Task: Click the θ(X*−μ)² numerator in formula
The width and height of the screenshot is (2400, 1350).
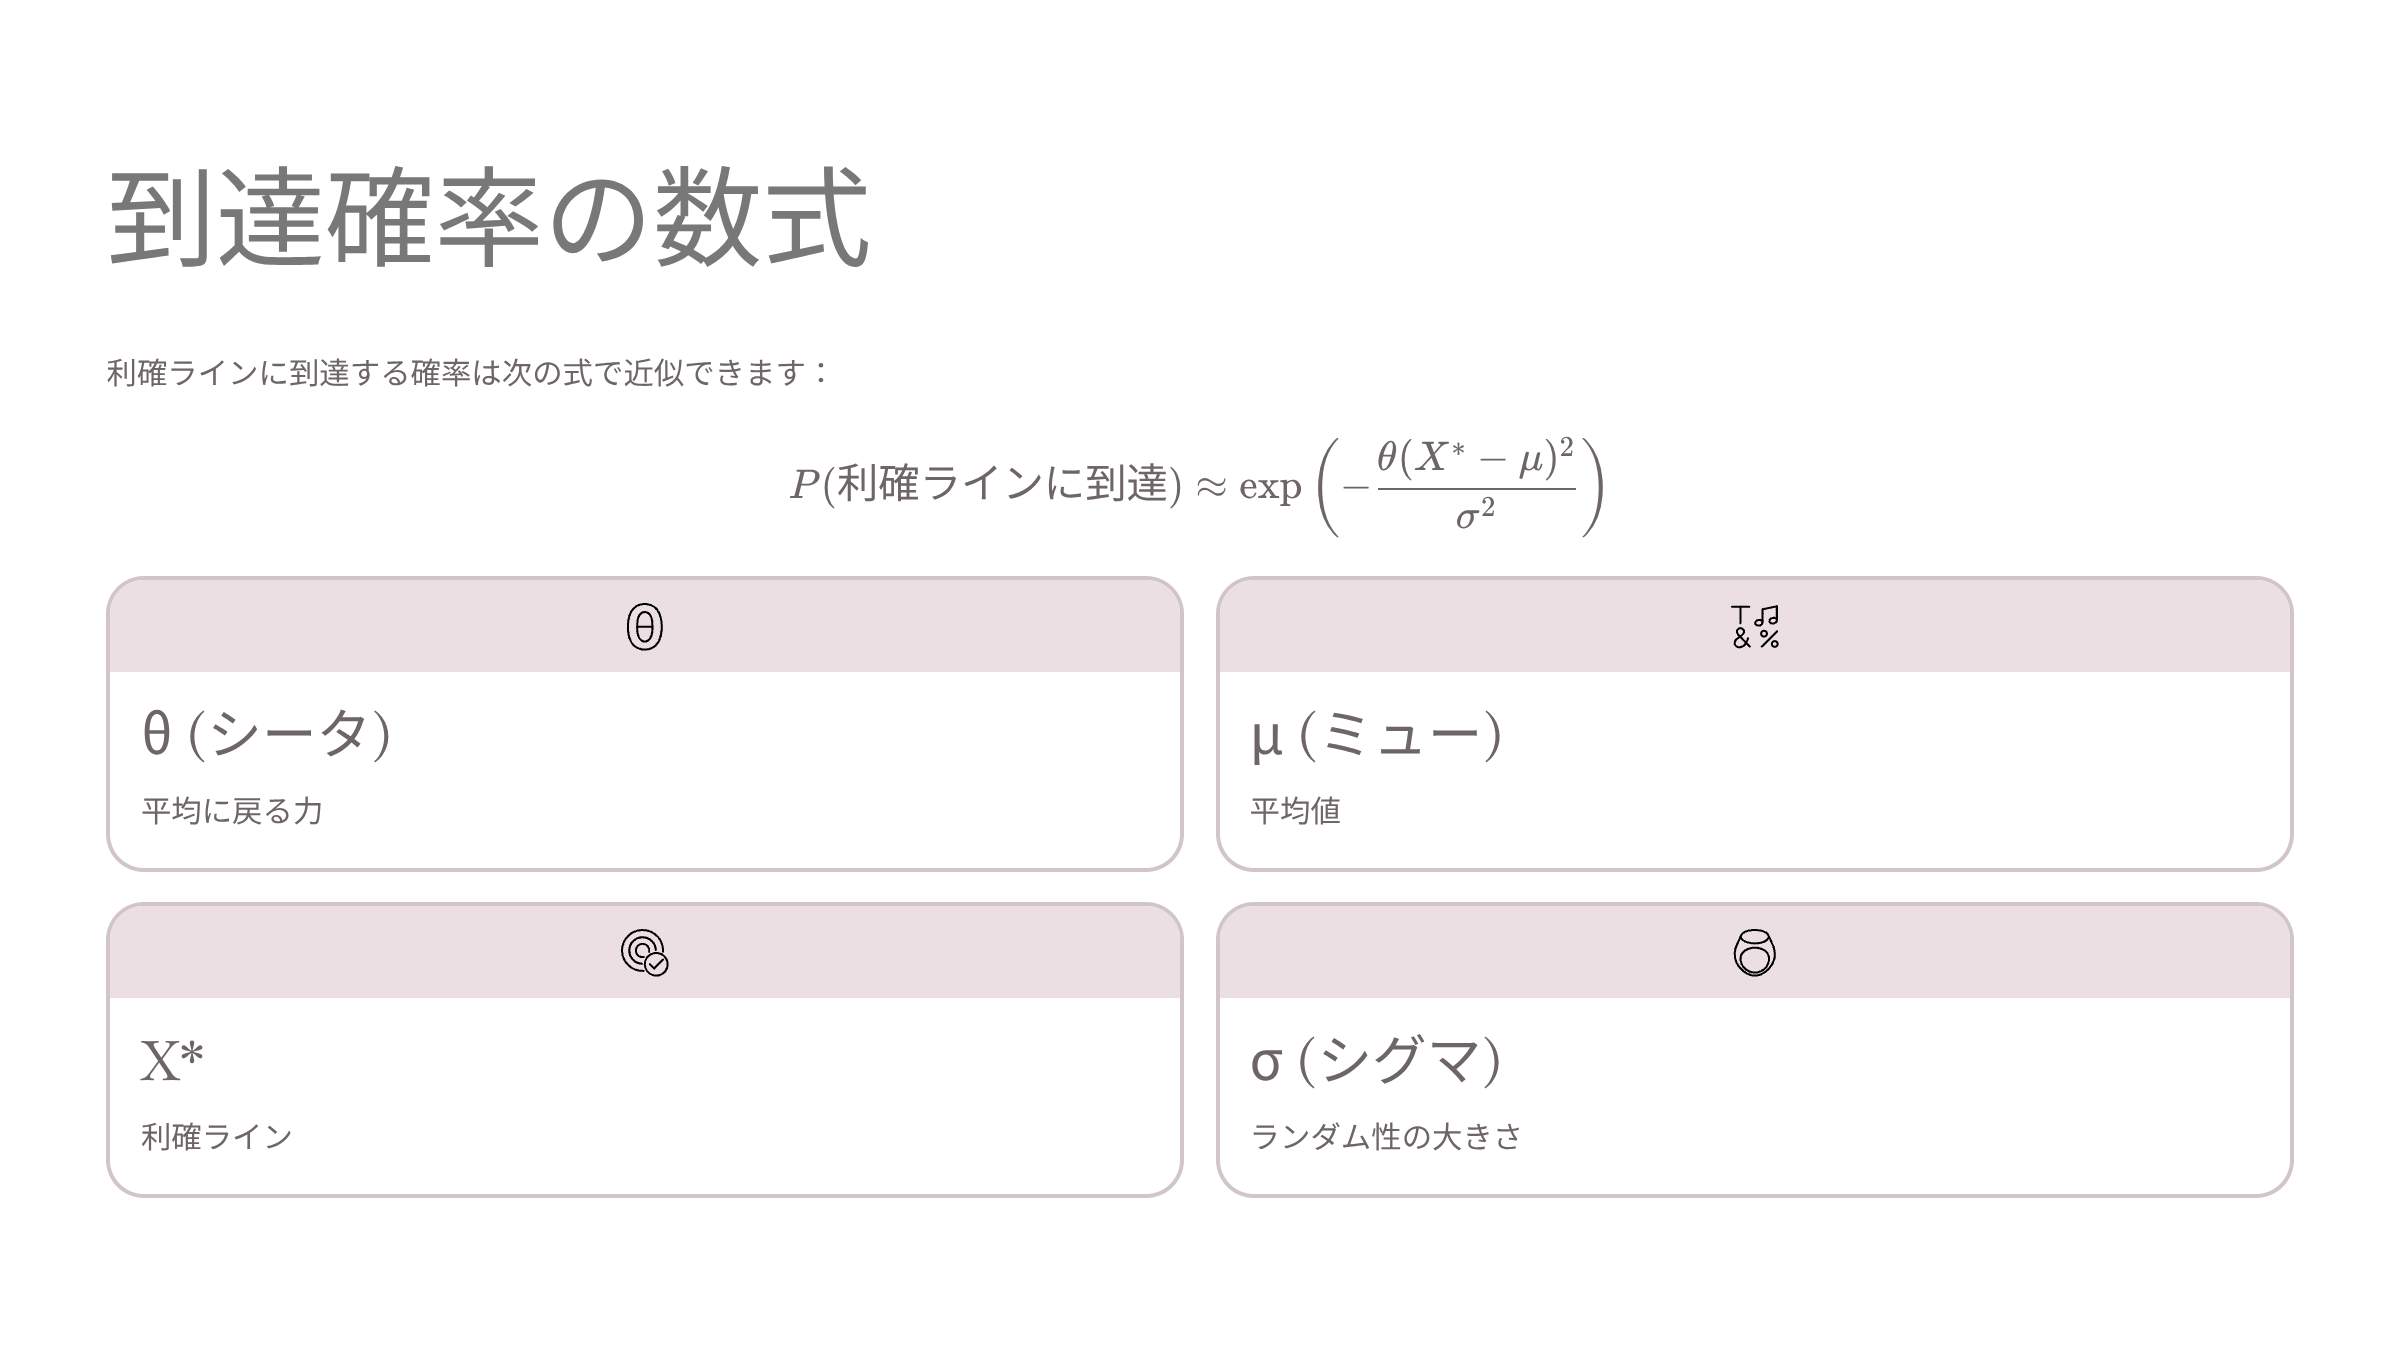Action: click(1475, 458)
